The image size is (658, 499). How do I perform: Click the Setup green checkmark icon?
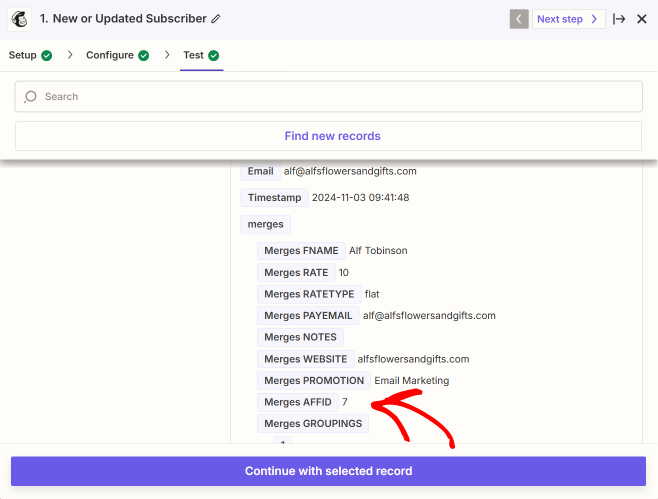[x=47, y=55]
